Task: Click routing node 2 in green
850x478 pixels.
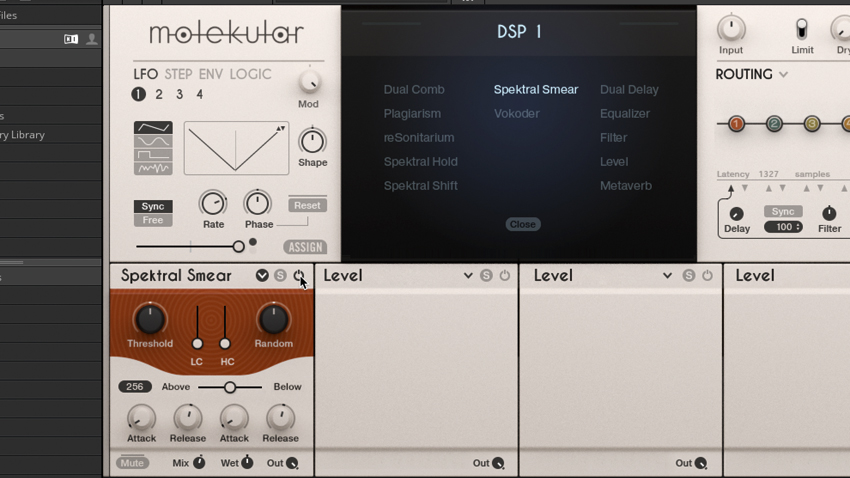Action: tap(774, 124)
